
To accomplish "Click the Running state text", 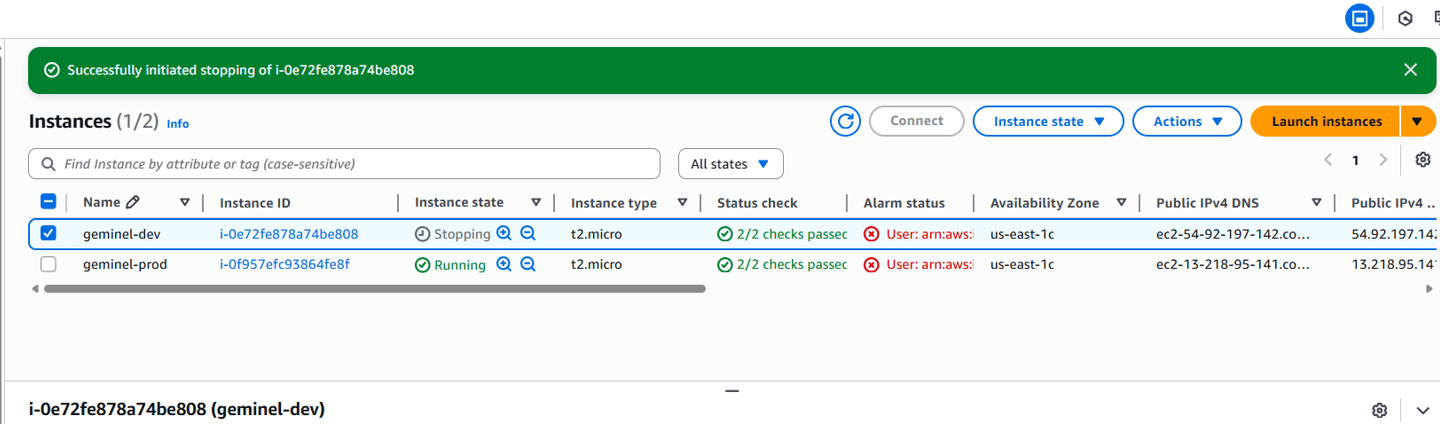I will click(460, 265).
